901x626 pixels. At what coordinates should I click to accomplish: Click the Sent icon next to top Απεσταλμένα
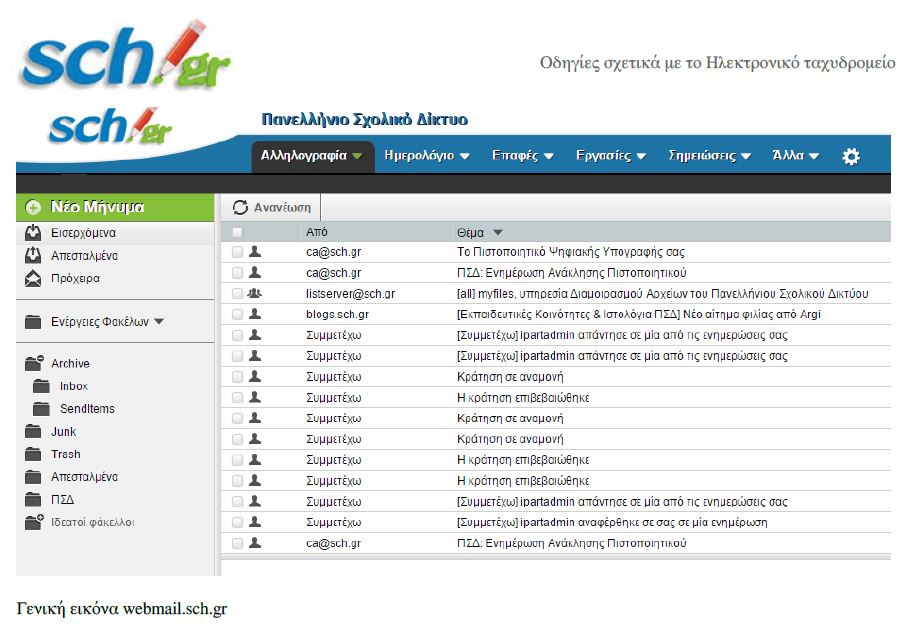point(33,256)
